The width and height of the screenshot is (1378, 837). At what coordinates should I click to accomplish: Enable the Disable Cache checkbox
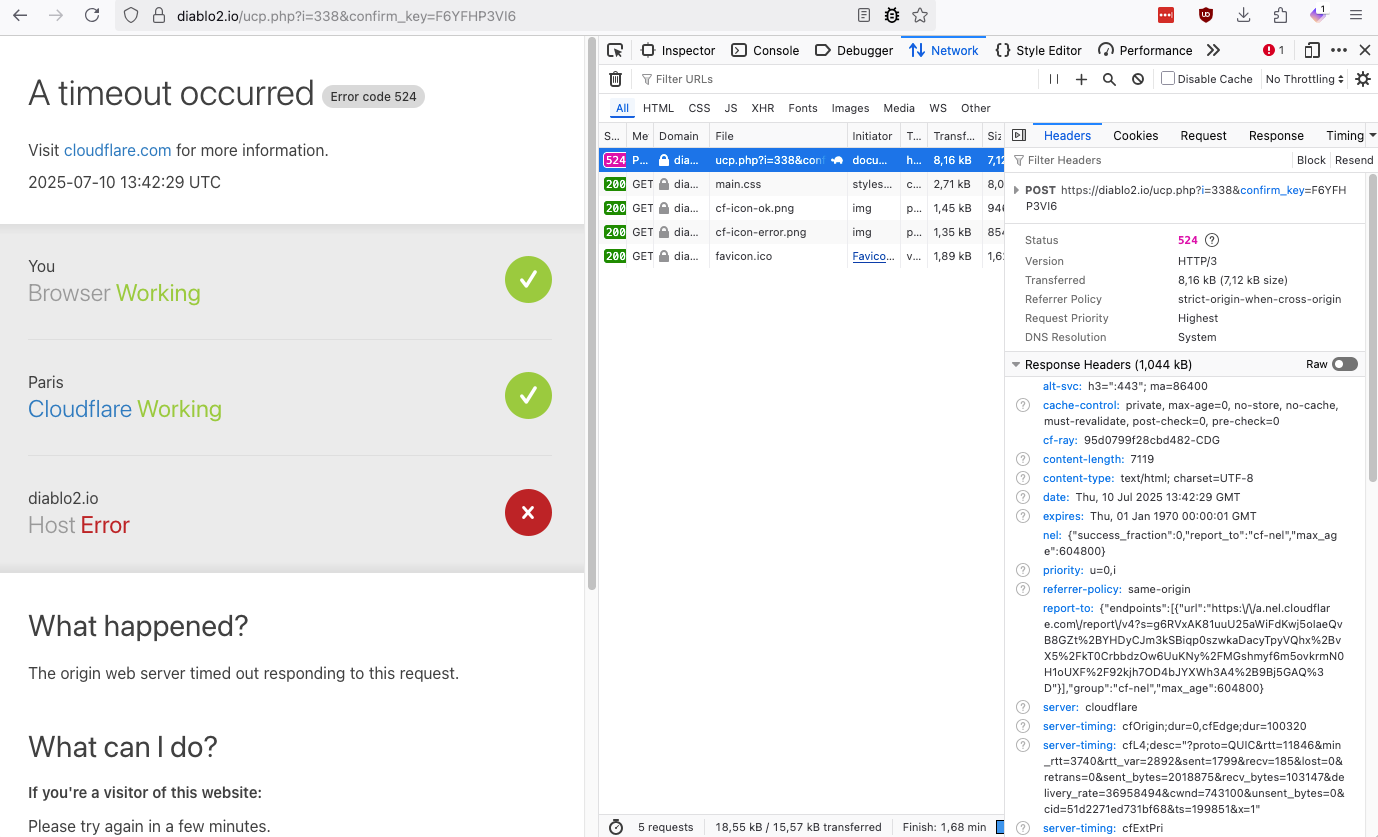(x=1168, y=79)
